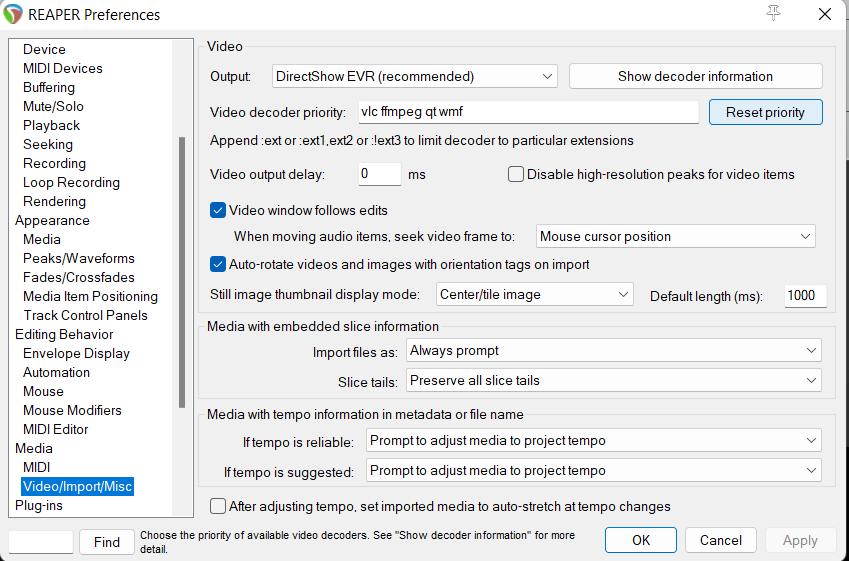Screen dimensions: 849x561
Task: Expand the Slice tails dropdown
Action: [613, 381]
